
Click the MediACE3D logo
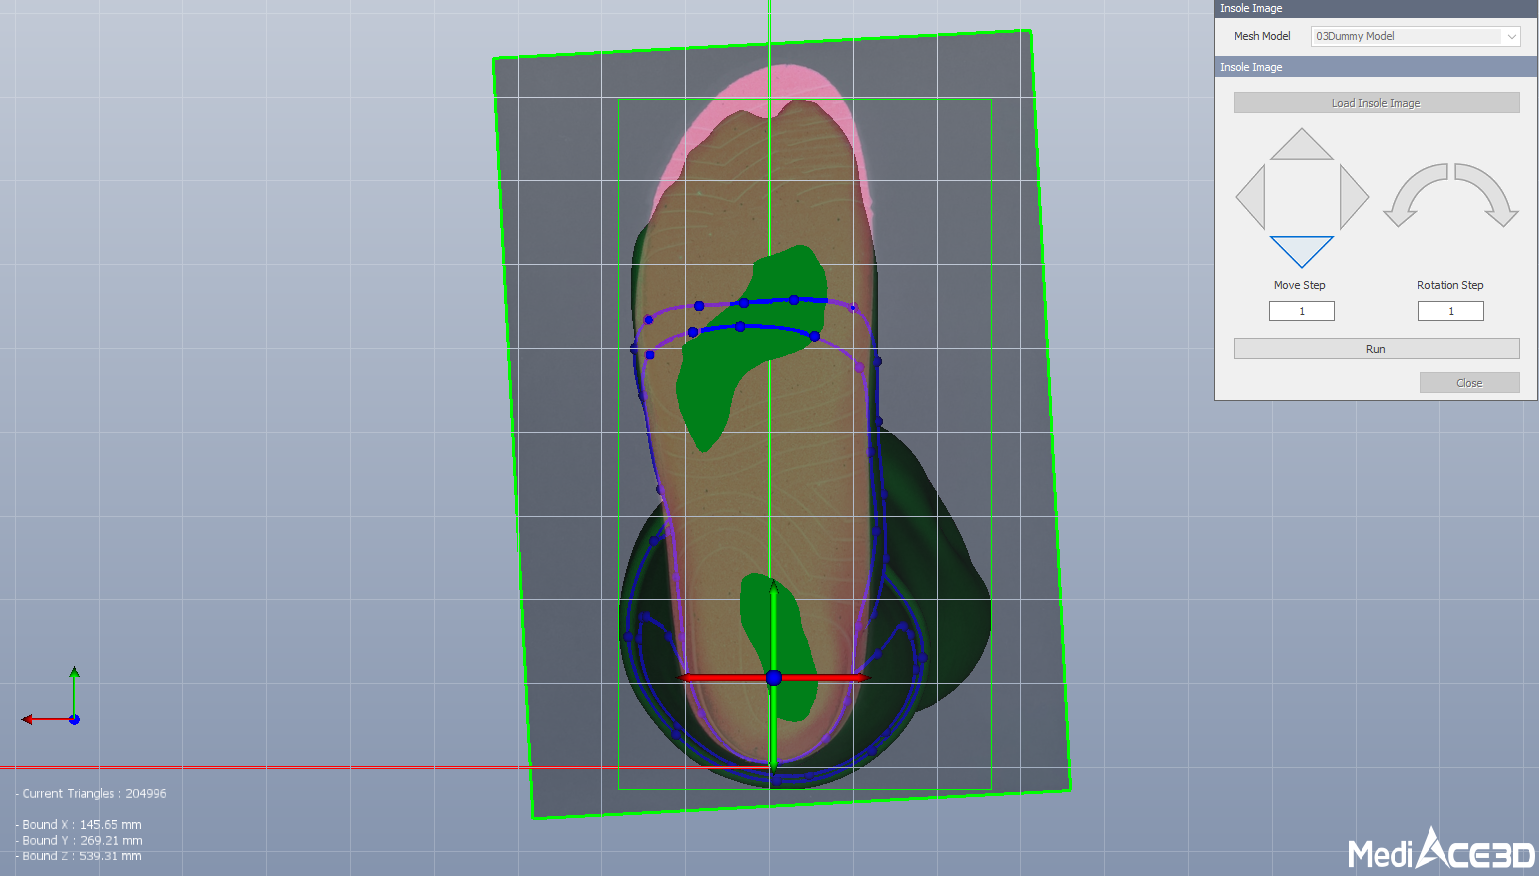pos(1441,851)
